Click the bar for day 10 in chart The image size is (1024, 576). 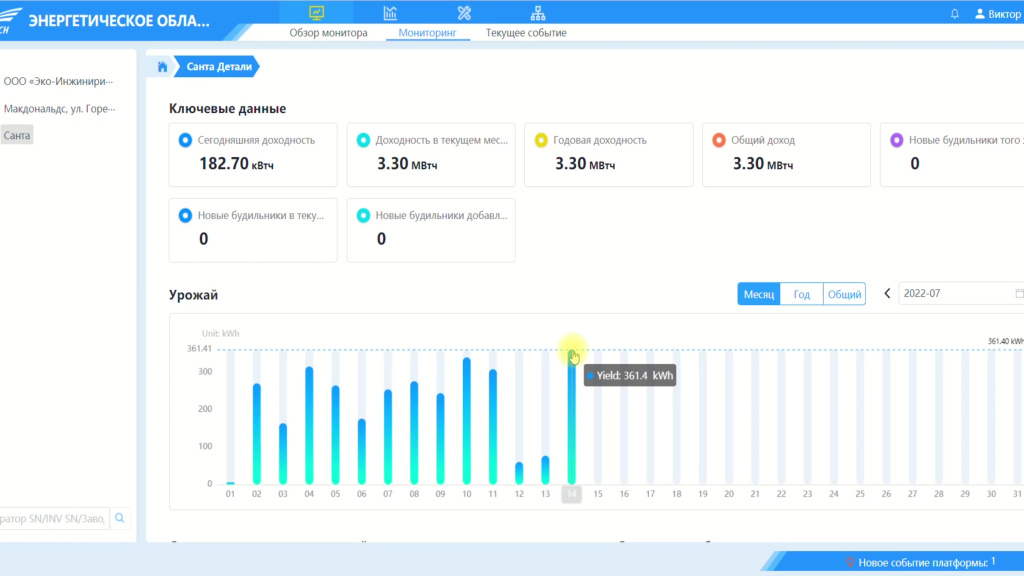(x=466, y=420)
